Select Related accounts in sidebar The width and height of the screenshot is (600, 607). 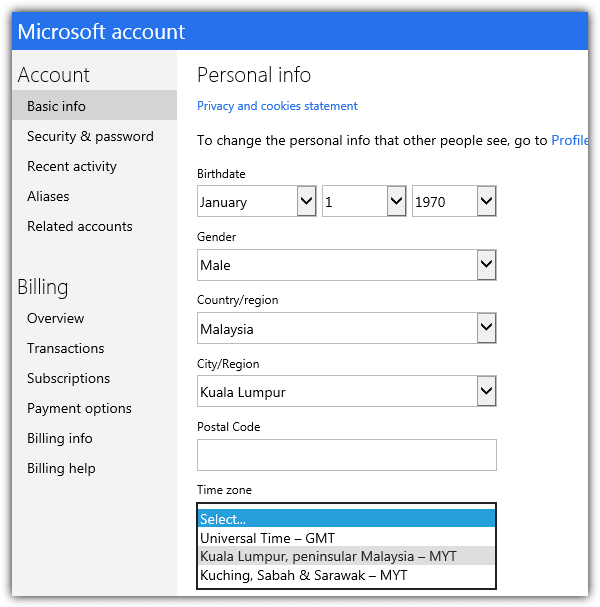click(x=79, y=226)
